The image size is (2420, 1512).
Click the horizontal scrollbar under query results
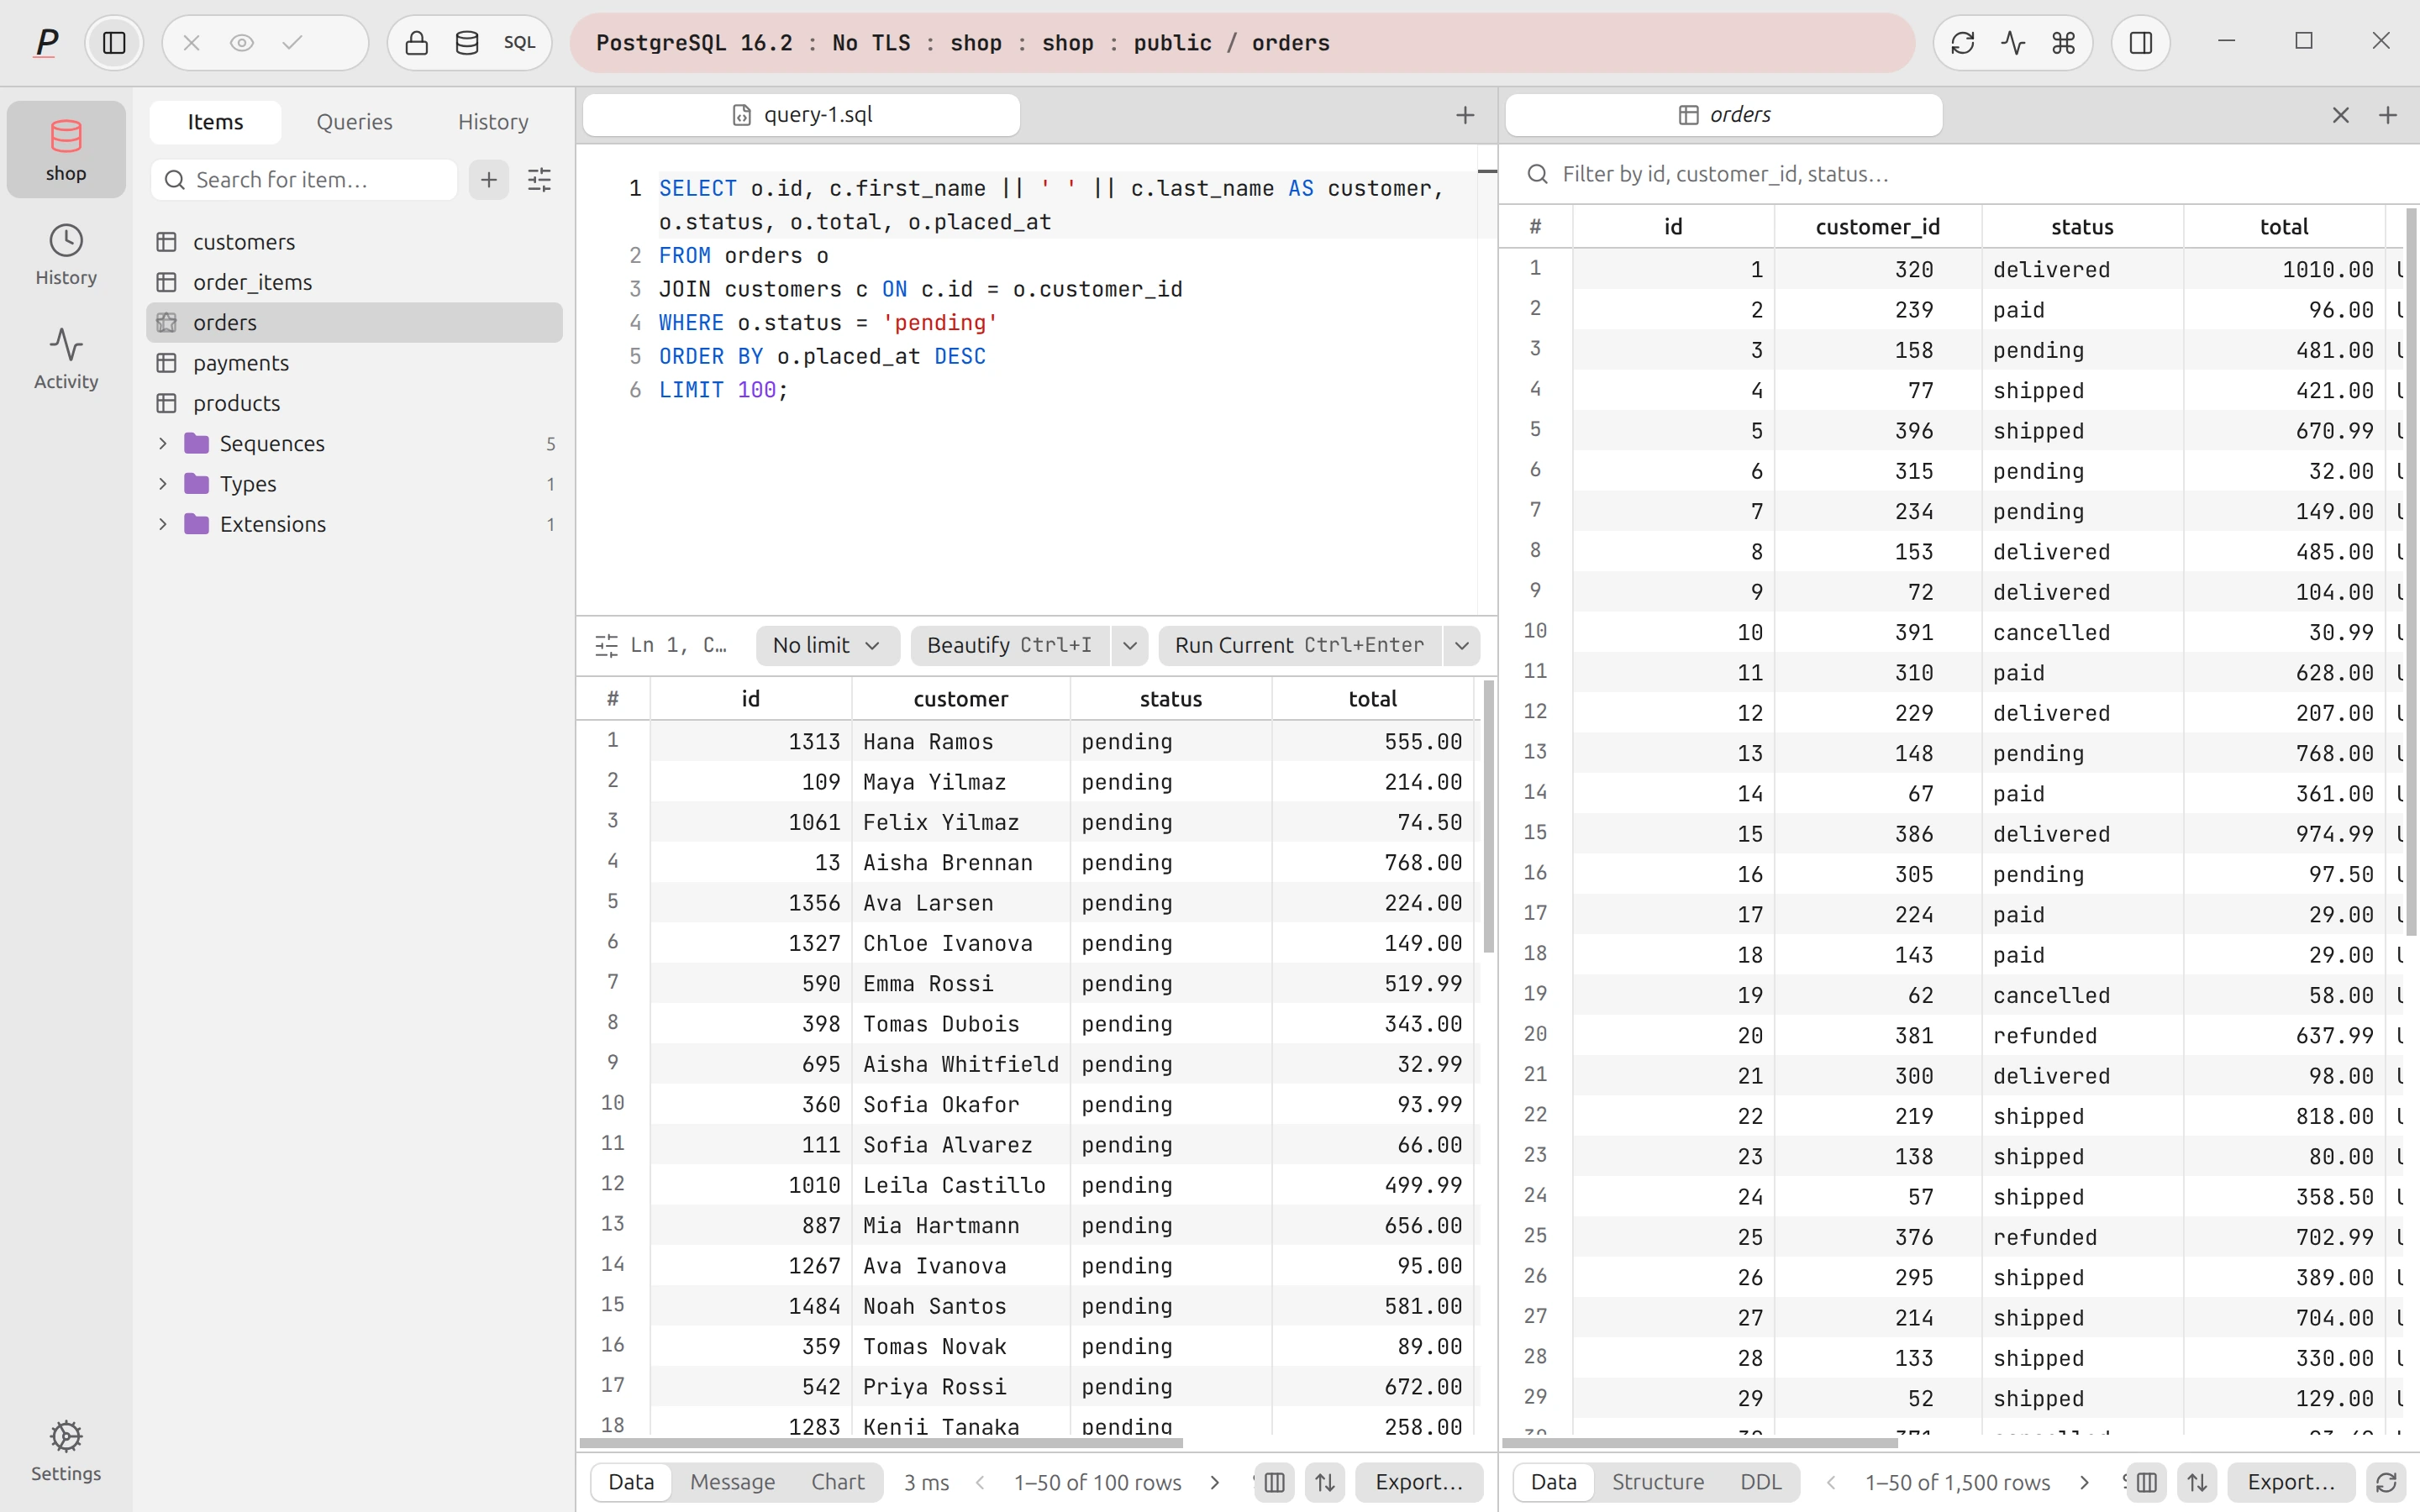coord(881,1443)
